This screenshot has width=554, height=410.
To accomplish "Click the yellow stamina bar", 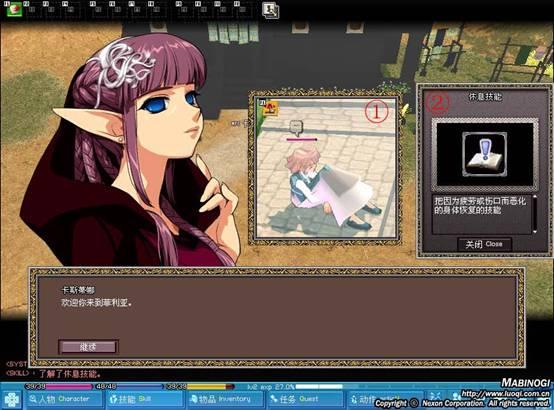I will (200, 386).
